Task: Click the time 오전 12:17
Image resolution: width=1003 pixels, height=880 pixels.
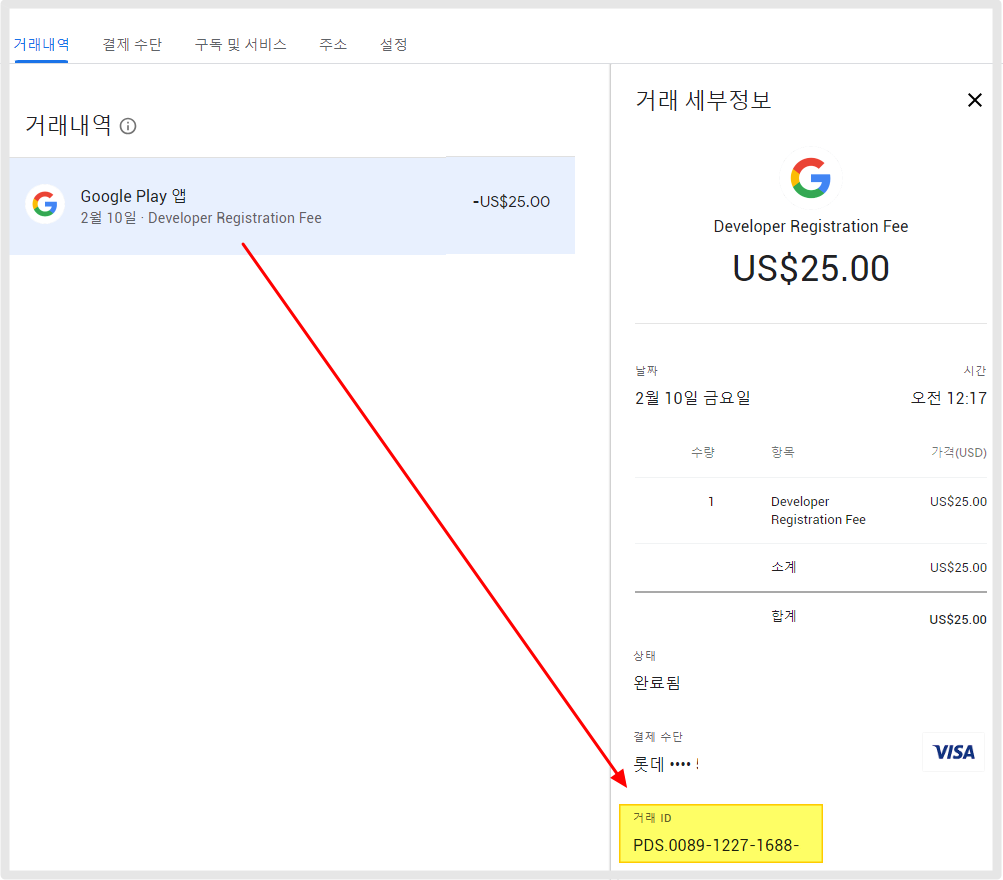Action: tap(949, 398)
